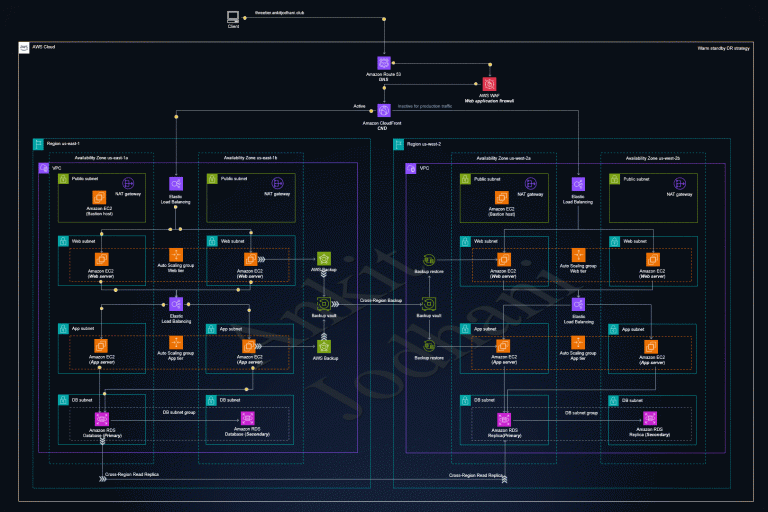Screen dimensions: 768x512
Task: Select the NAT gateway icon in us-east-1a
Action: tap(128, 184)
